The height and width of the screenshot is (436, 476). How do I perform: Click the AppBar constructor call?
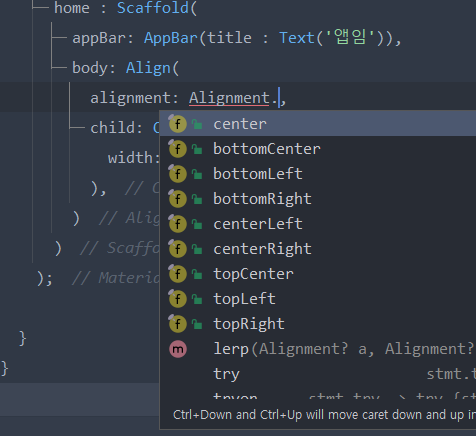coord(171,38)
